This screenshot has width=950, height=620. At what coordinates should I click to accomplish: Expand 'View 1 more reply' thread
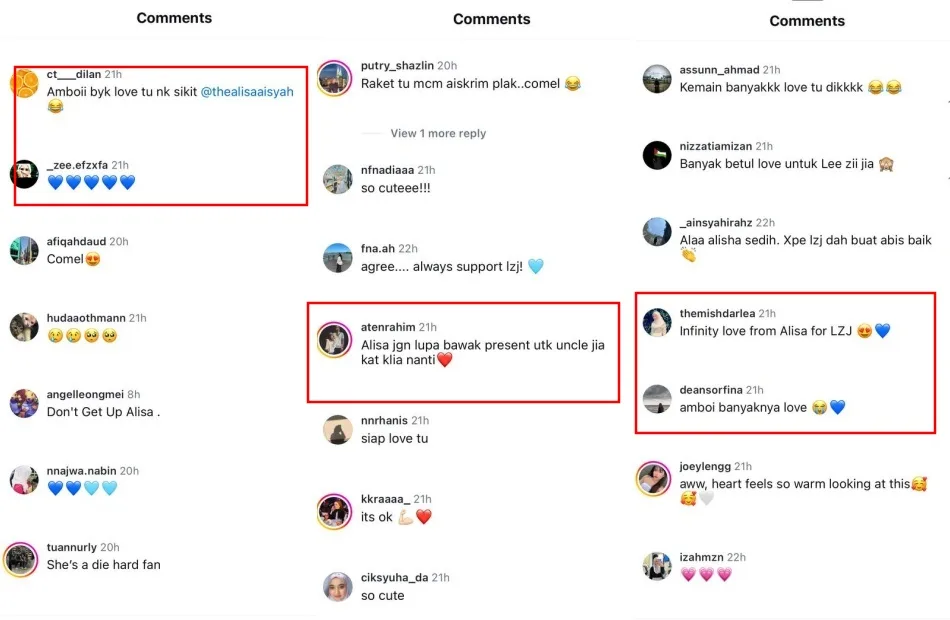pos(438,133)
